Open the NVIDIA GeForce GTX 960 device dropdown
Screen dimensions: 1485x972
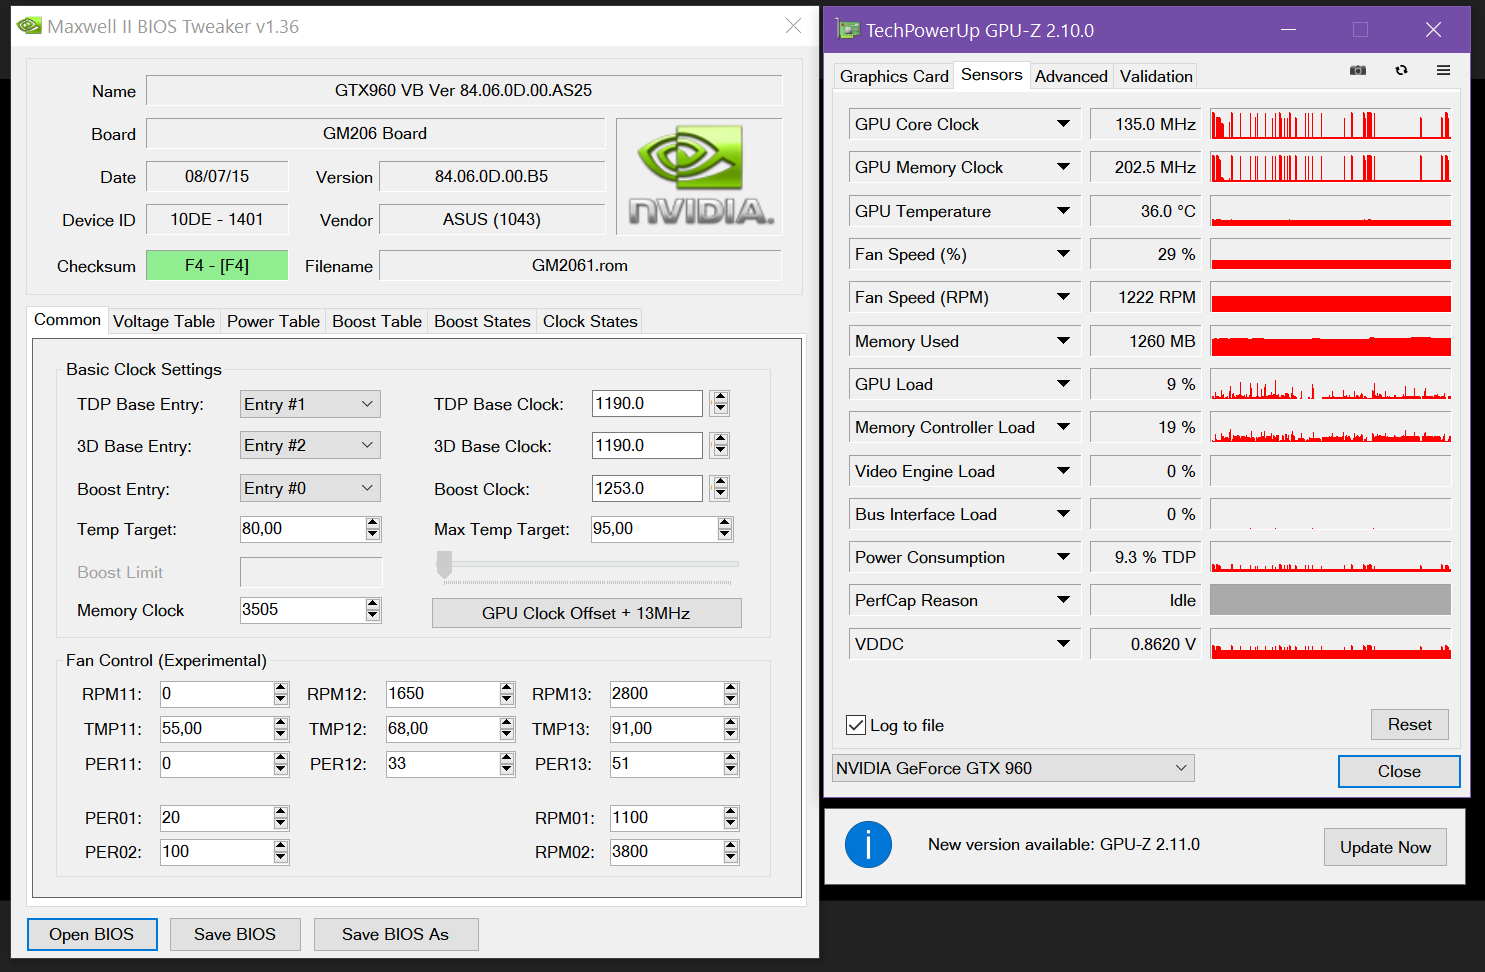click(x=1013, y=768)
